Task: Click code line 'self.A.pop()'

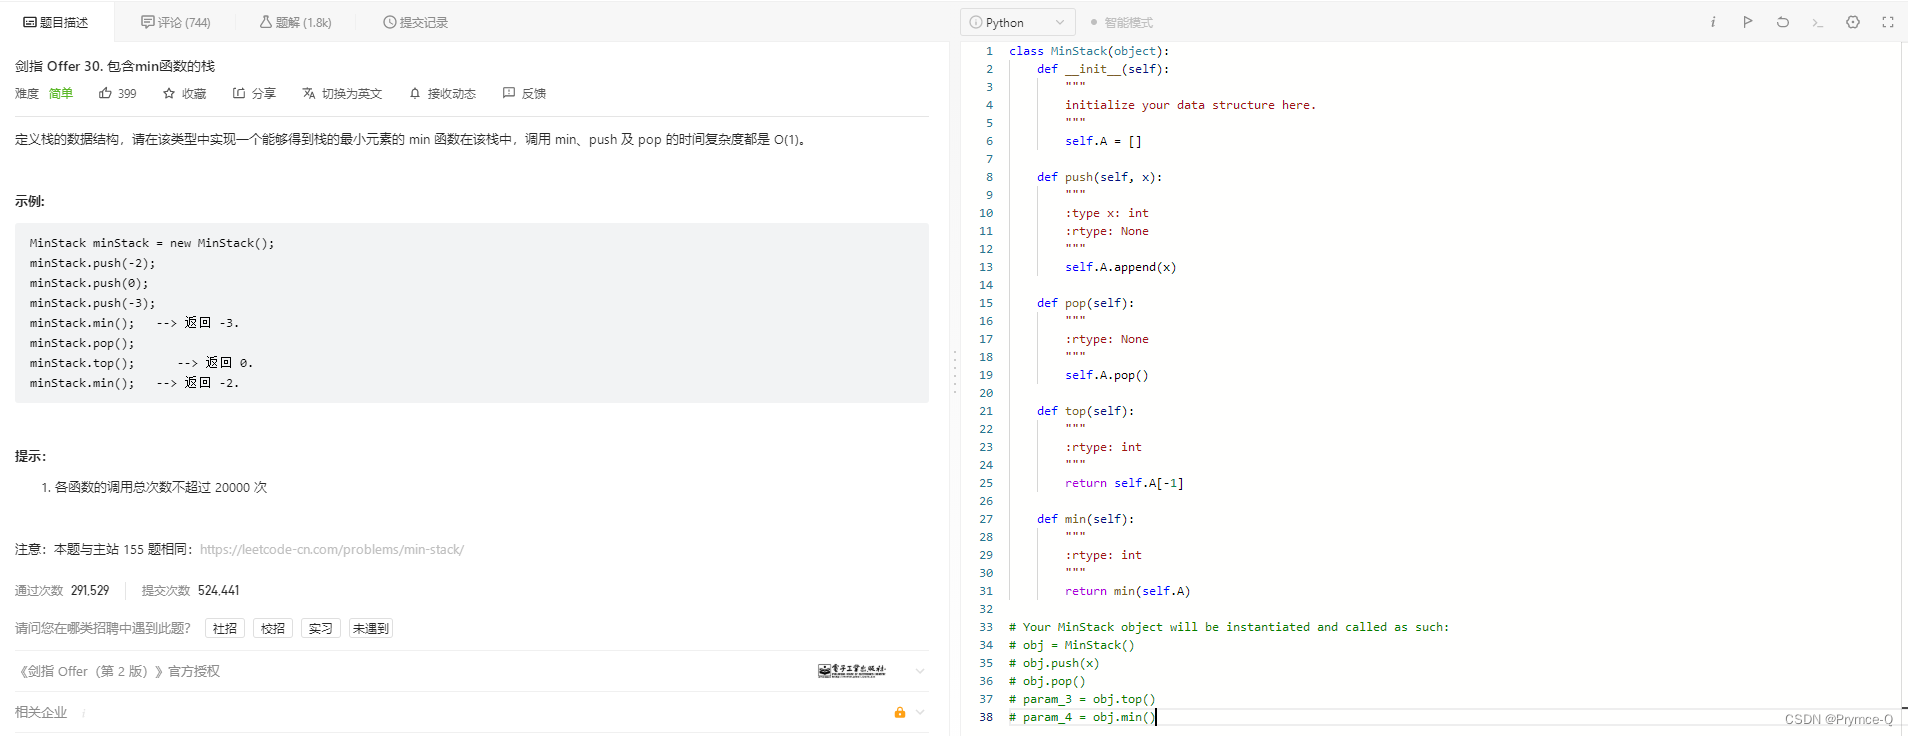Action: pos(1106,375)
